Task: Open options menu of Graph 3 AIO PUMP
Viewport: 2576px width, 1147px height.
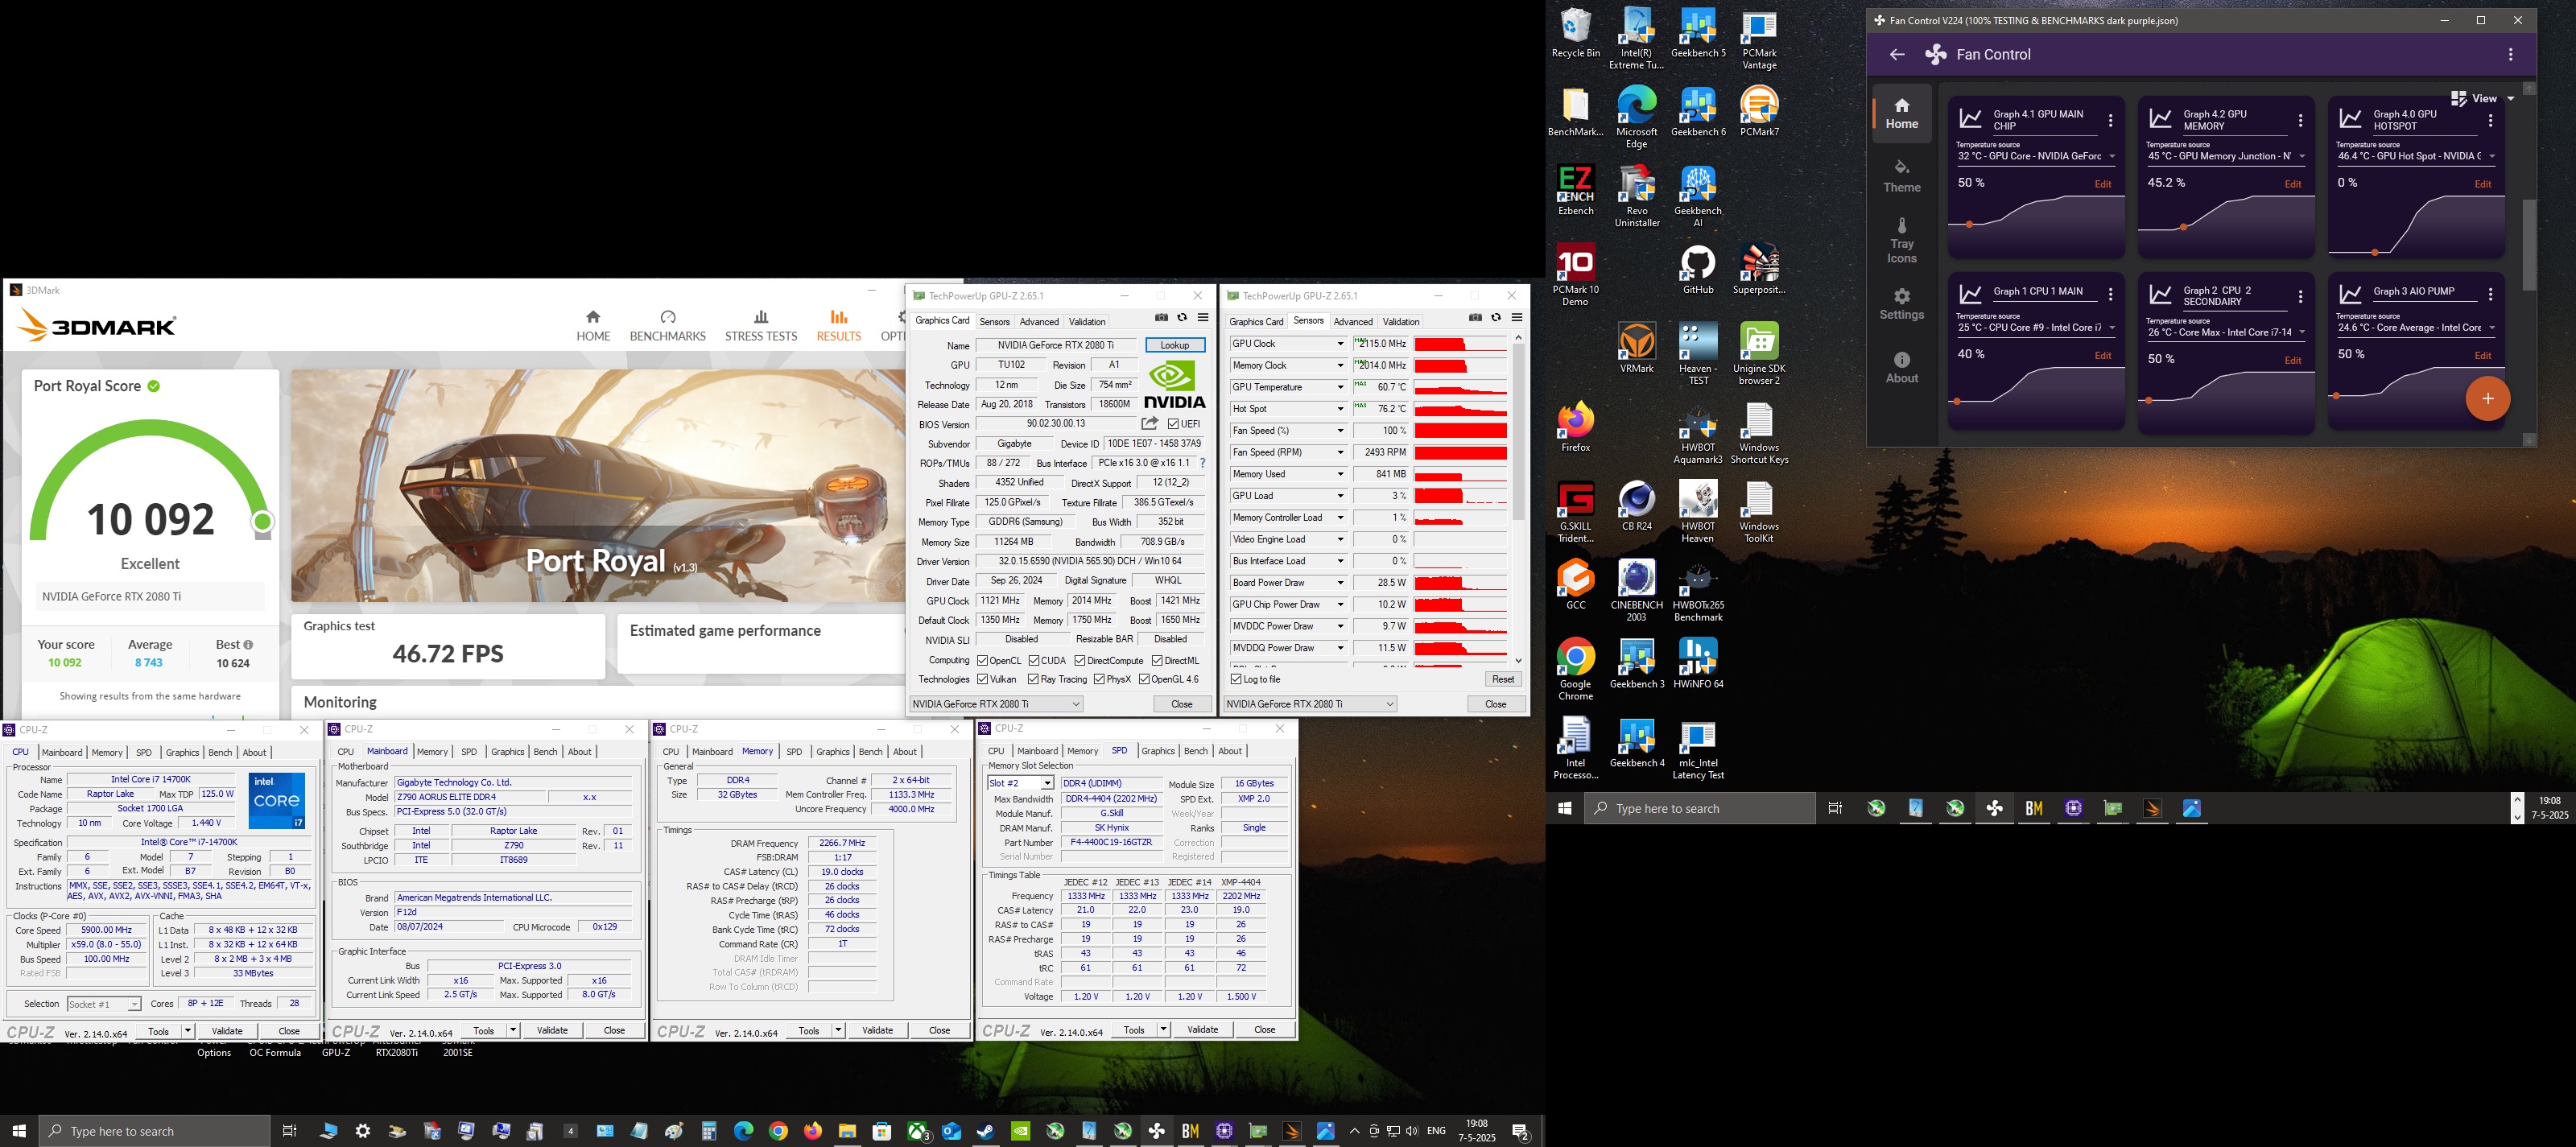Action: [x=2490, y=295]
